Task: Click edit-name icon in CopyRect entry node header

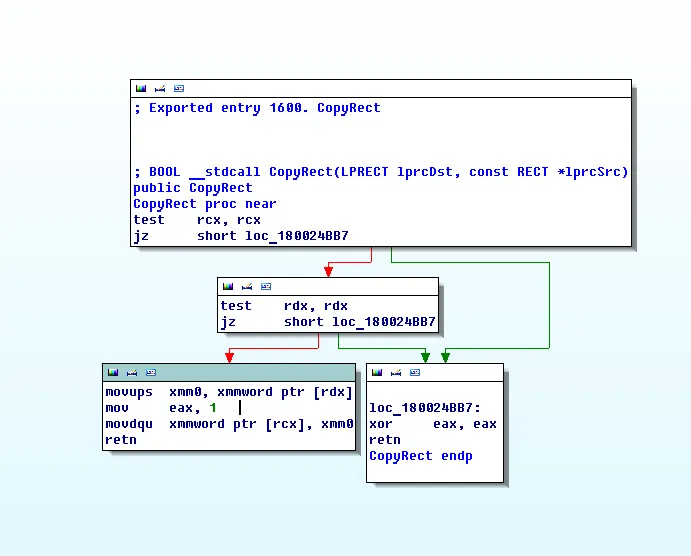Action: point(160,89)
